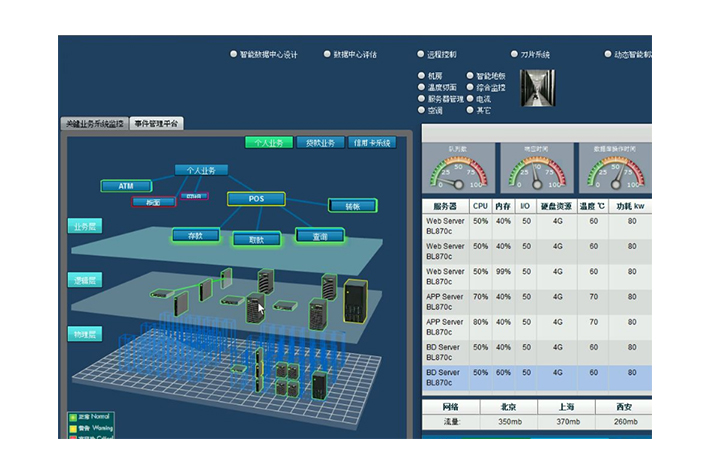Click the 350mb traffic value
This screenshot has height=473, width=709.
point(510,421)
